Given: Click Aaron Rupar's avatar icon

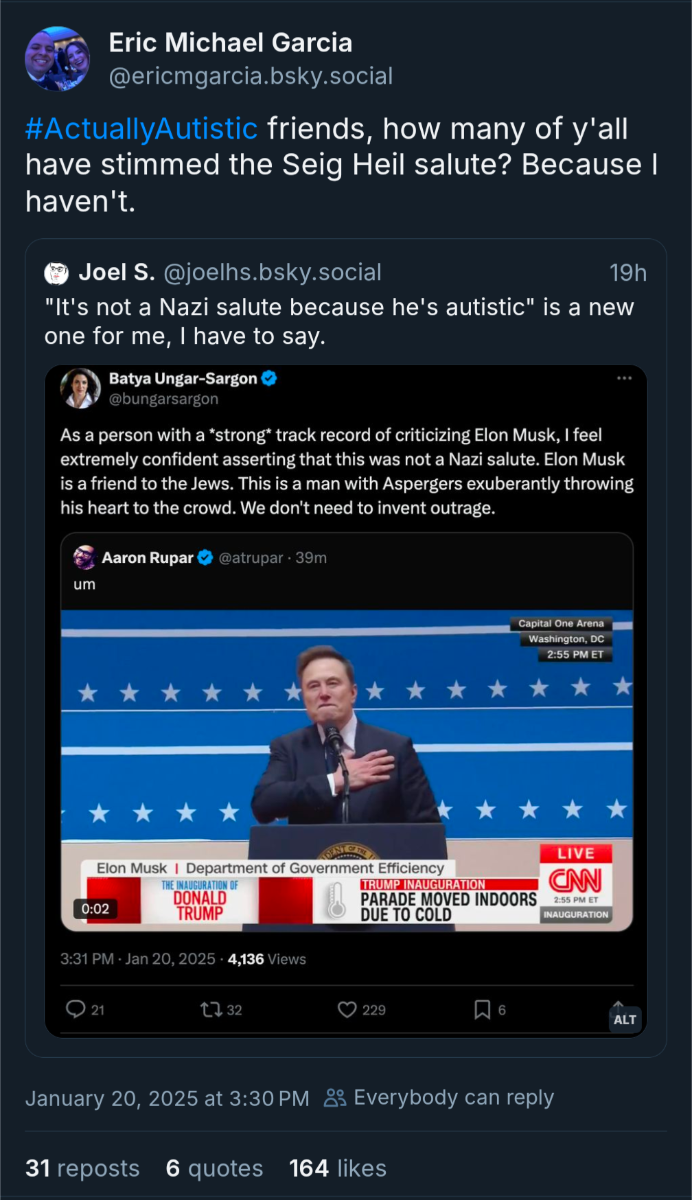Looking at the screenshot, I should point(85,558).
